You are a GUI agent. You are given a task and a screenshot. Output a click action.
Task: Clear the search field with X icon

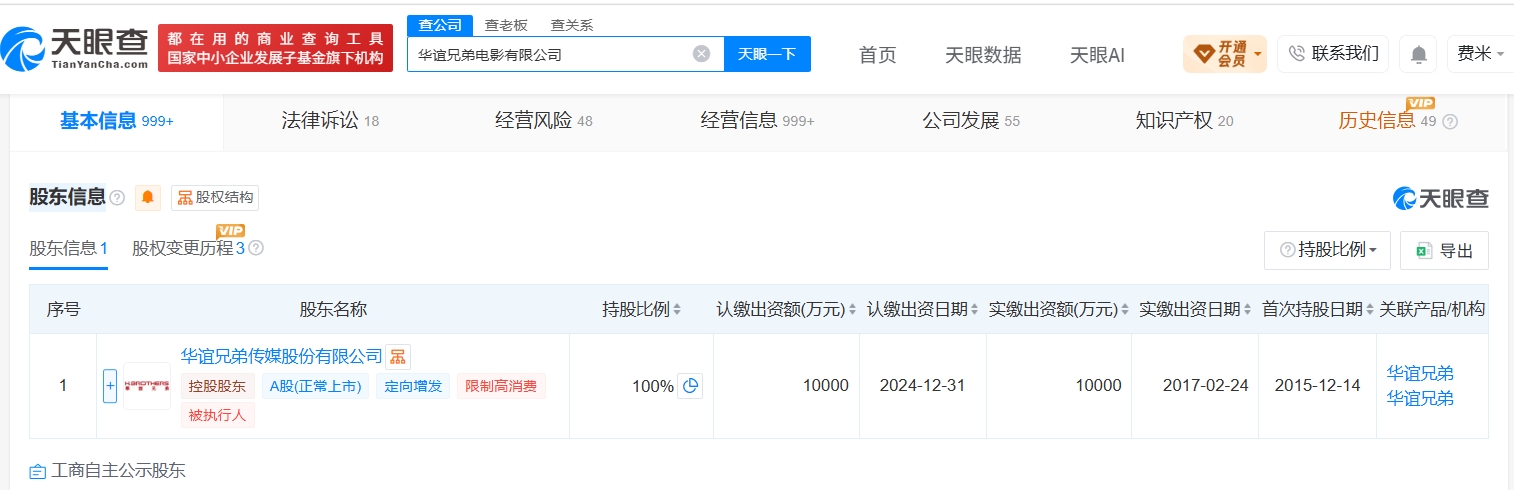coord(702,54)
